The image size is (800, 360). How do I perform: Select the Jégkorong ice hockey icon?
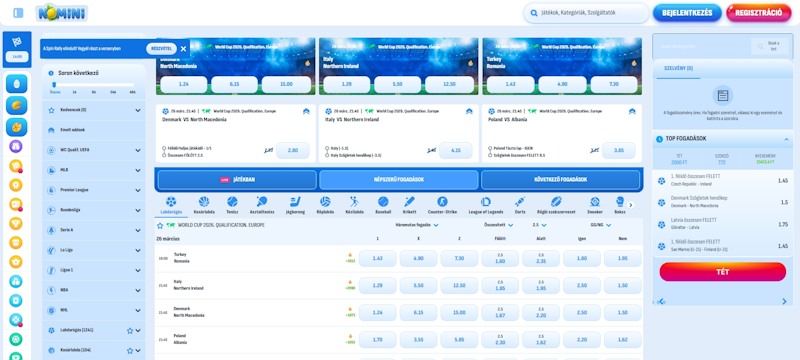point(295,202)
